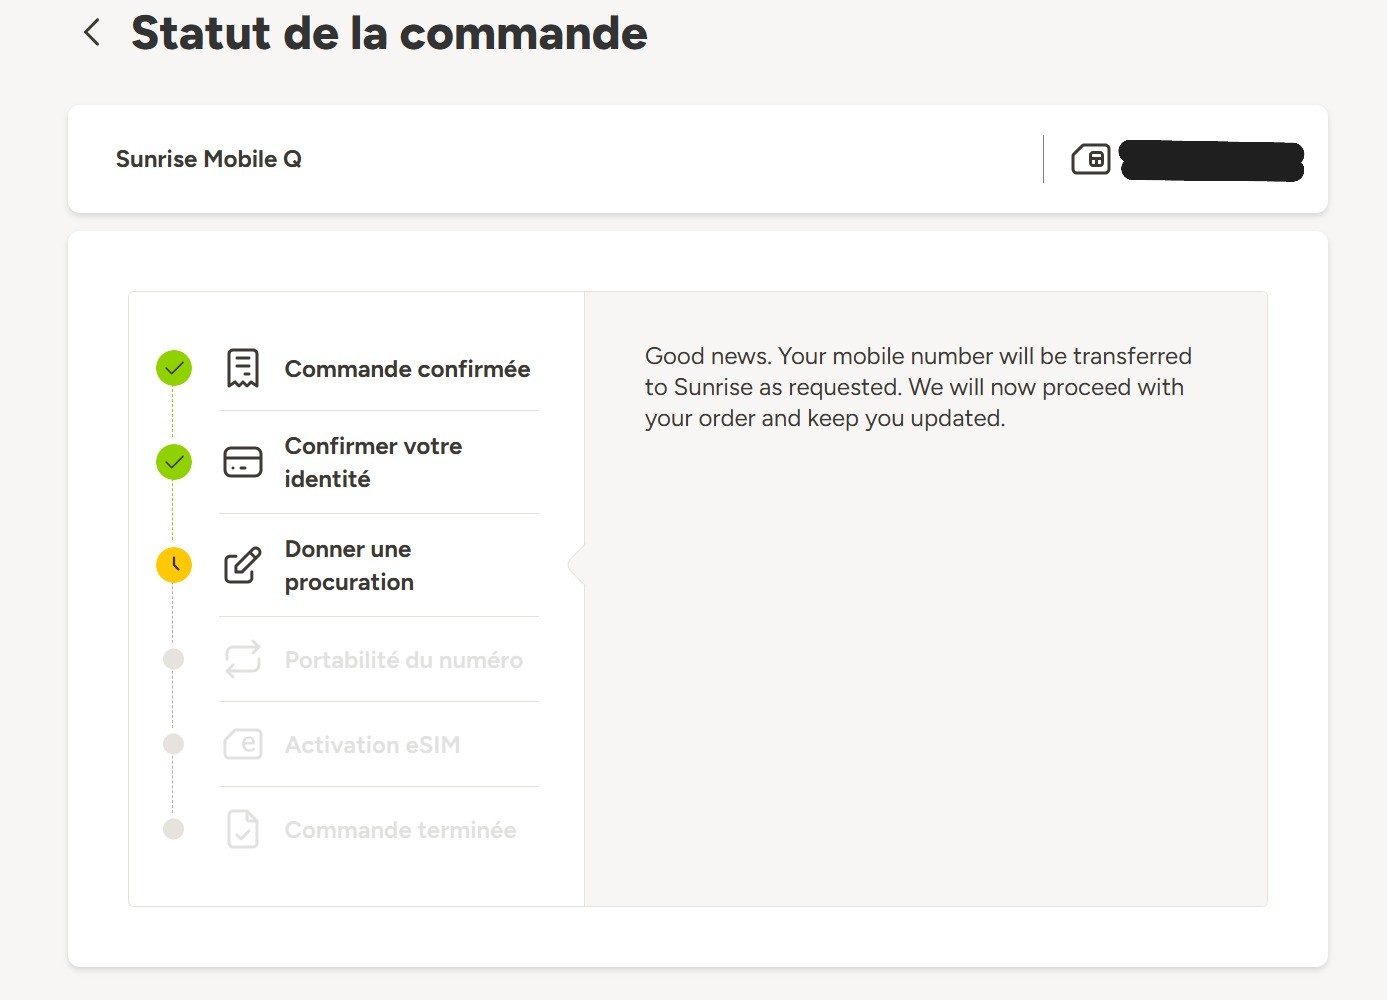Click the eSIM icon for Activation eSIM
Screen dimensions: 1387x1000
click(x=243, y=744)
